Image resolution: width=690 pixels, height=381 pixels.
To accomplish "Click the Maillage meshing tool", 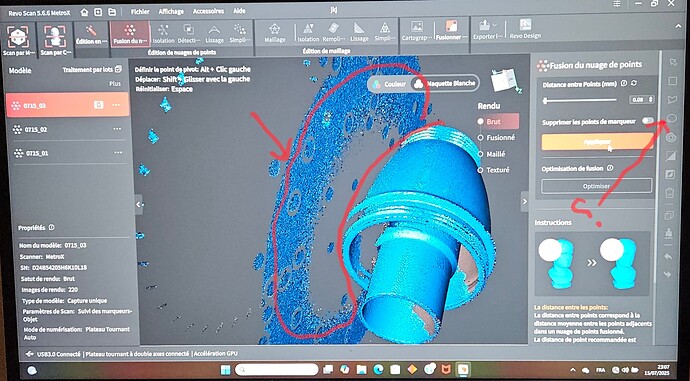I will 275,33.
